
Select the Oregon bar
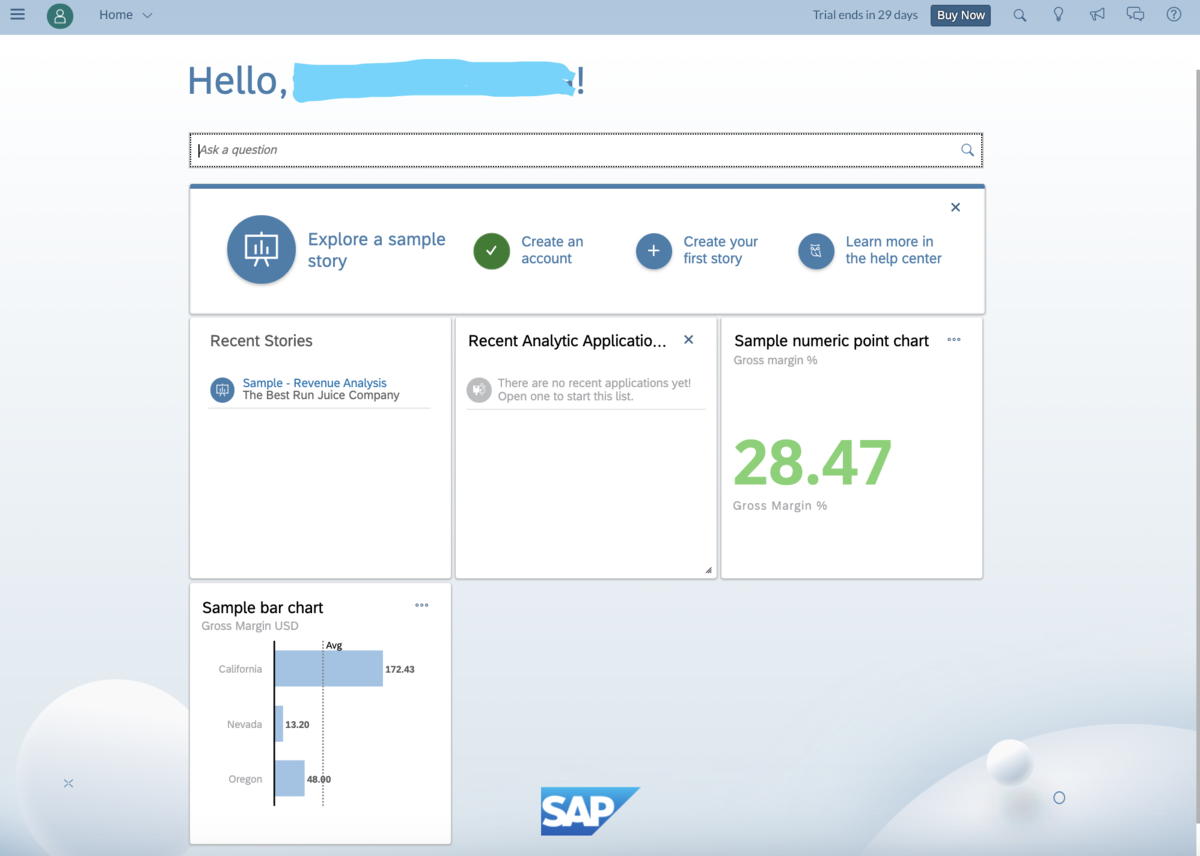(290, 778)
